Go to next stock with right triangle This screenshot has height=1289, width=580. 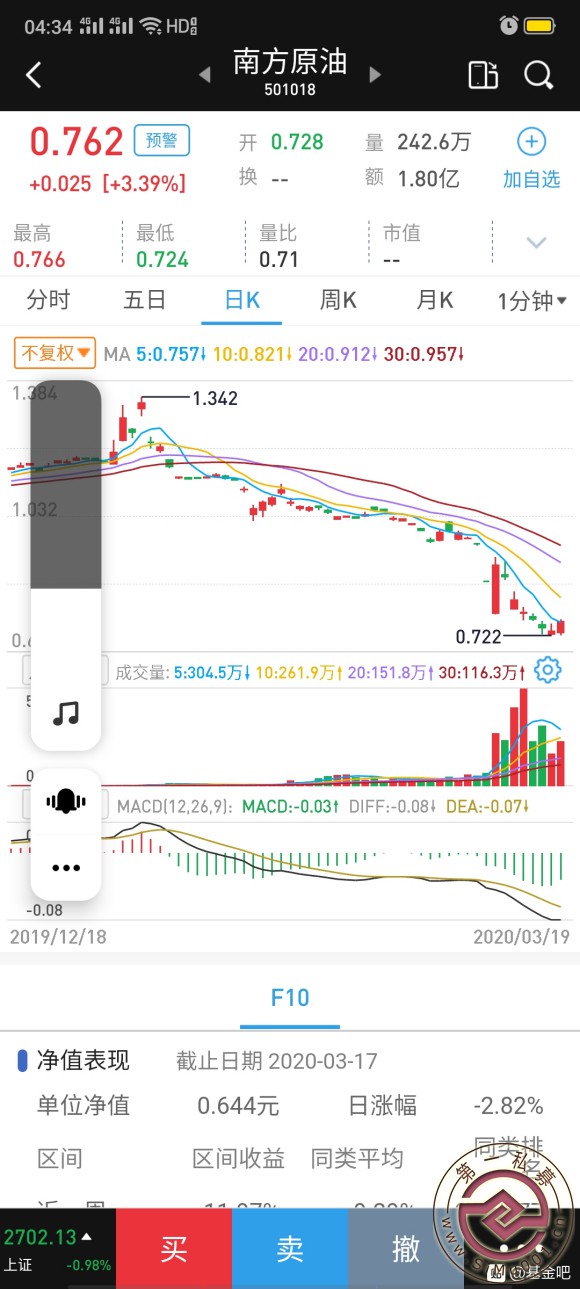tap(375, 74)
